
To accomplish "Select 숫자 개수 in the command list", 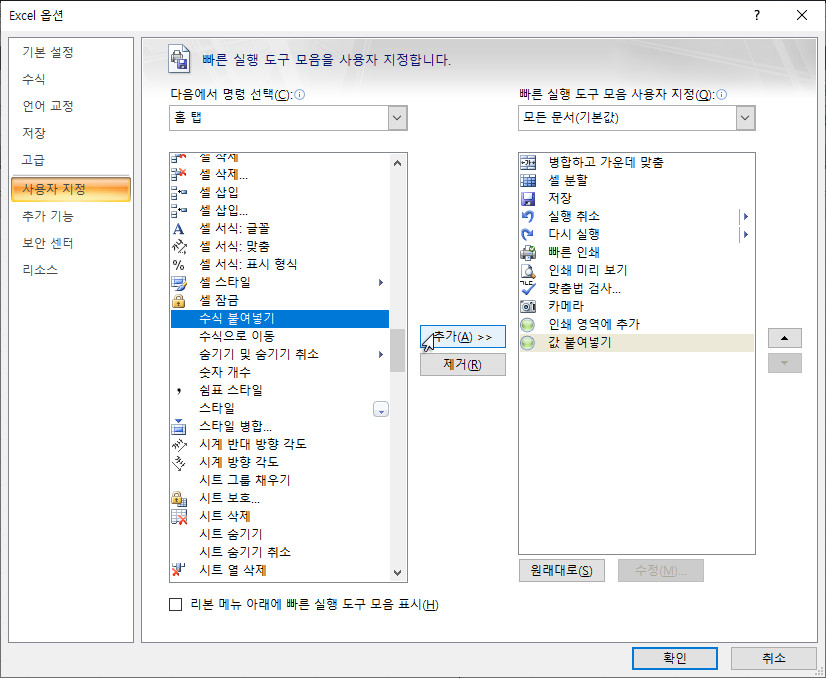I will (280, 372).
